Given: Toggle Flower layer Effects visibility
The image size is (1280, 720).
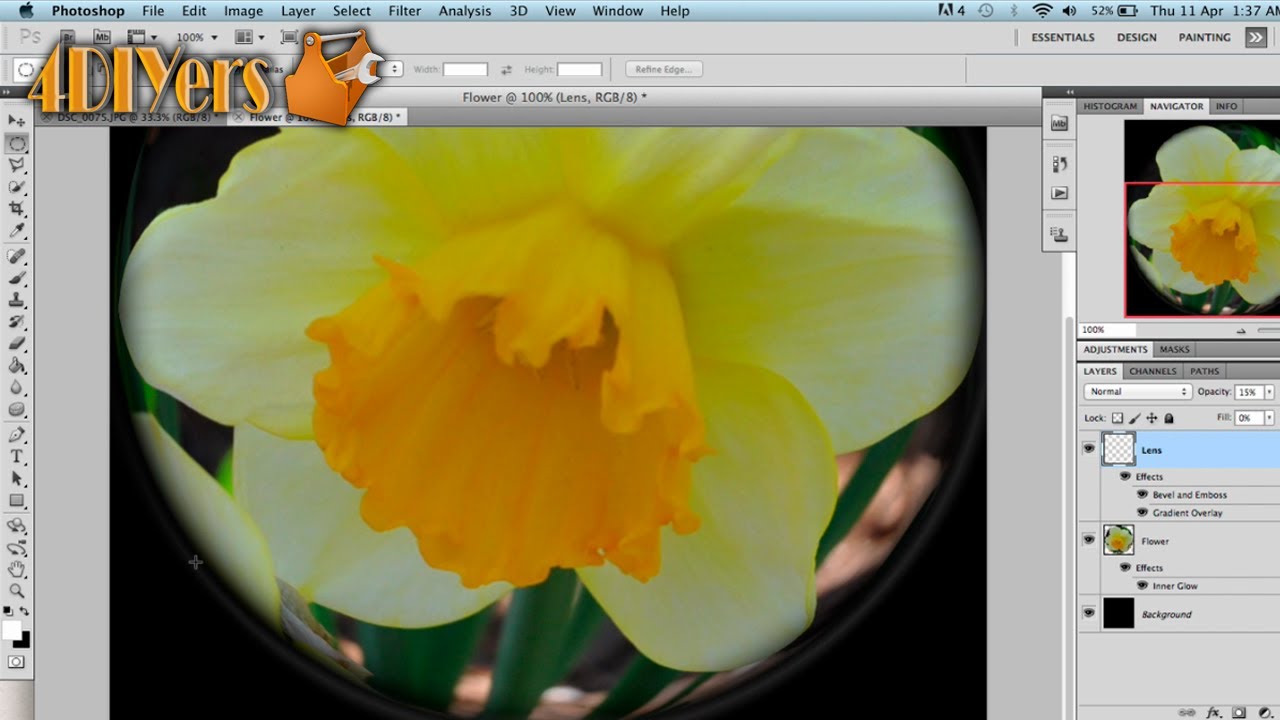Looking at the screenshot, I should tap(1125, 568).
